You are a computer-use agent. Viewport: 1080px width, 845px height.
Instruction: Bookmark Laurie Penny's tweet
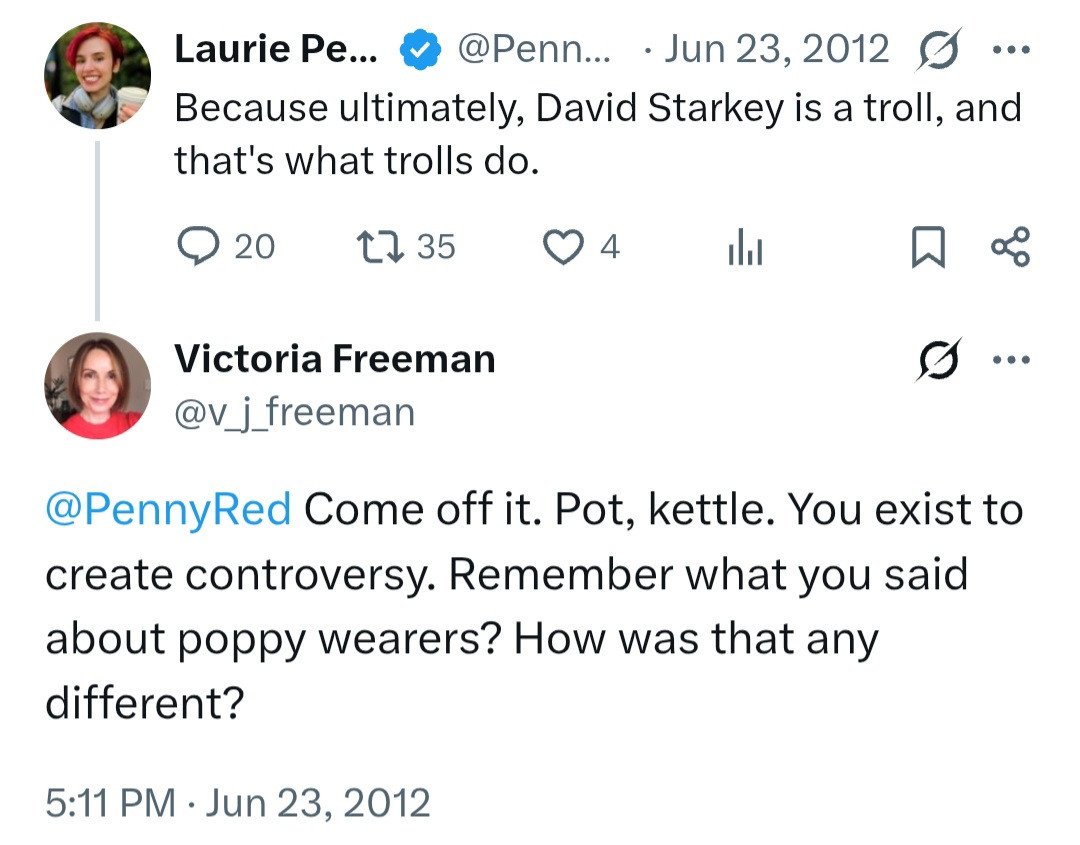coord(927,247)
